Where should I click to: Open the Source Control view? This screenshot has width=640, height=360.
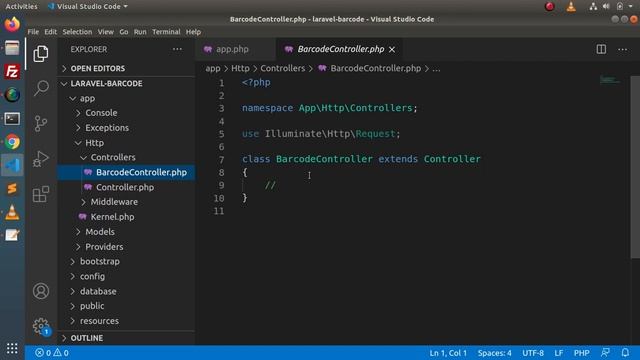(x=41, y=123)
